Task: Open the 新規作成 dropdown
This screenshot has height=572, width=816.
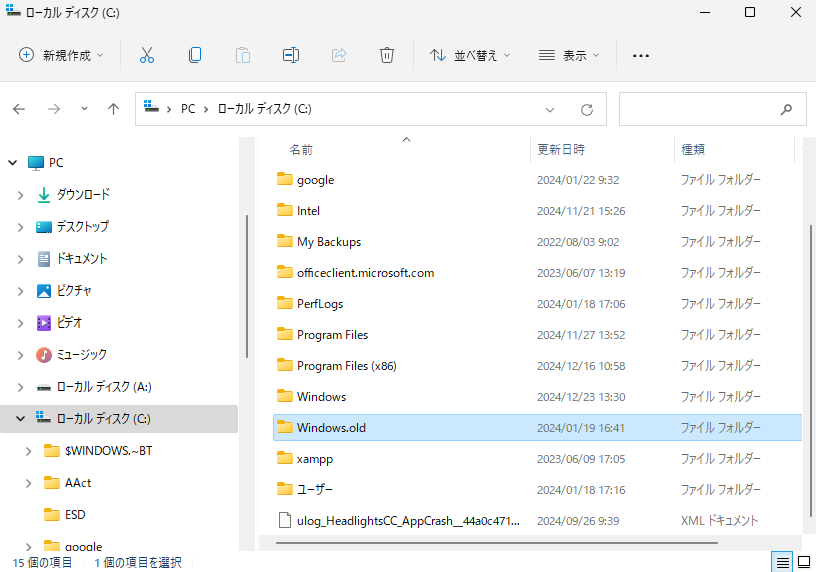Action: click(61, 55)
